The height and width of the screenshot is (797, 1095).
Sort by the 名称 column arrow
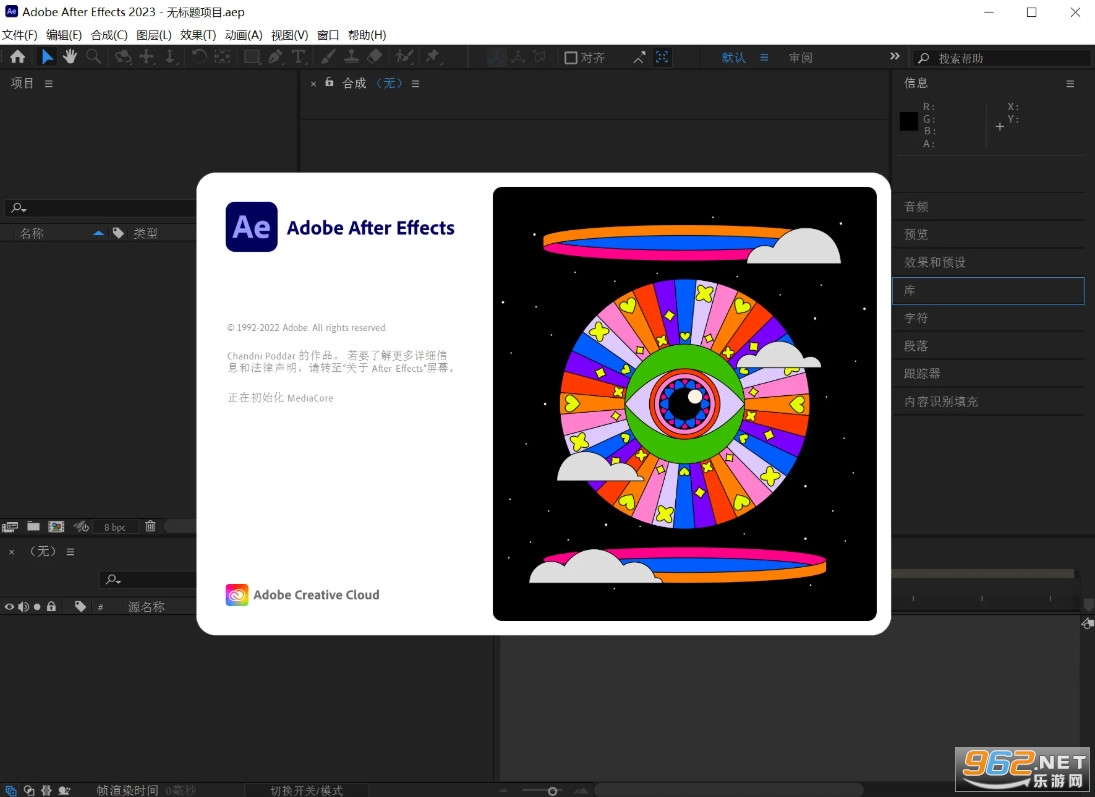[x=98, y=233]
